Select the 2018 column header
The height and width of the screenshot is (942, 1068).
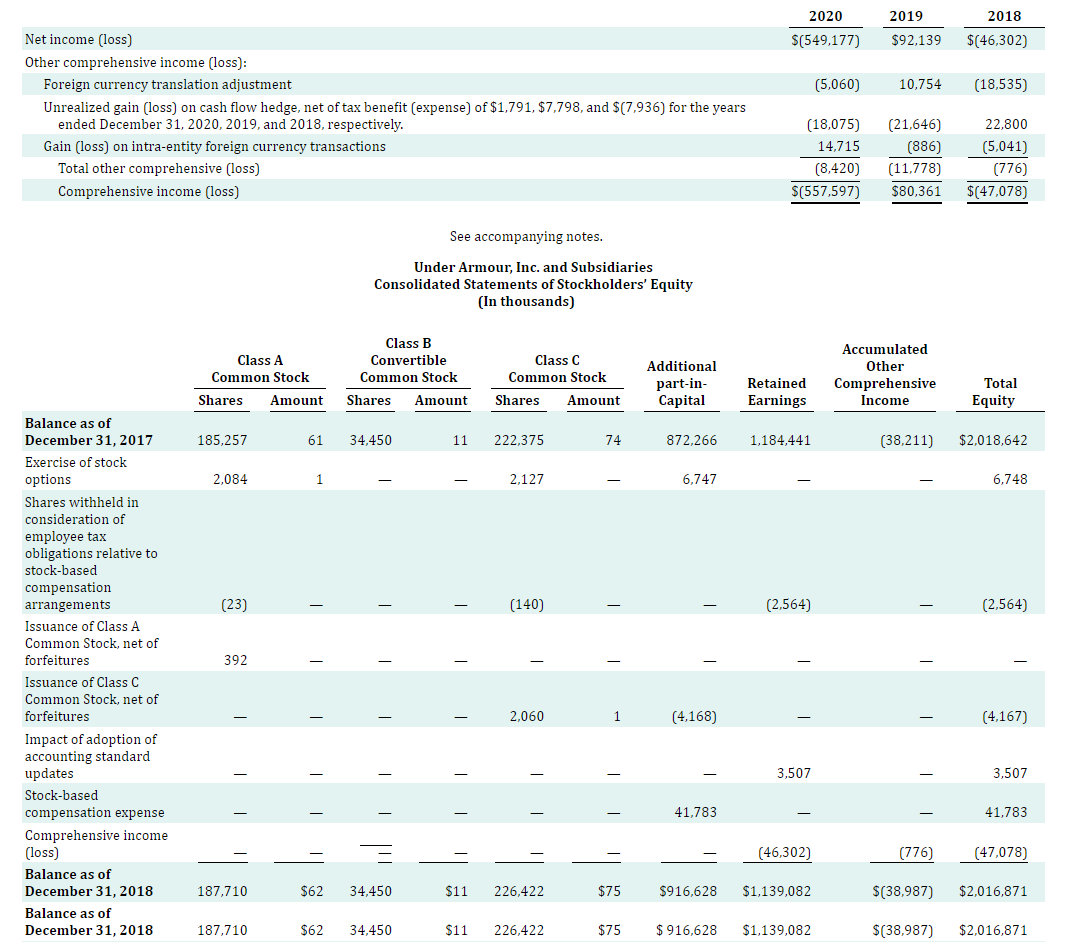[1003, 16]
